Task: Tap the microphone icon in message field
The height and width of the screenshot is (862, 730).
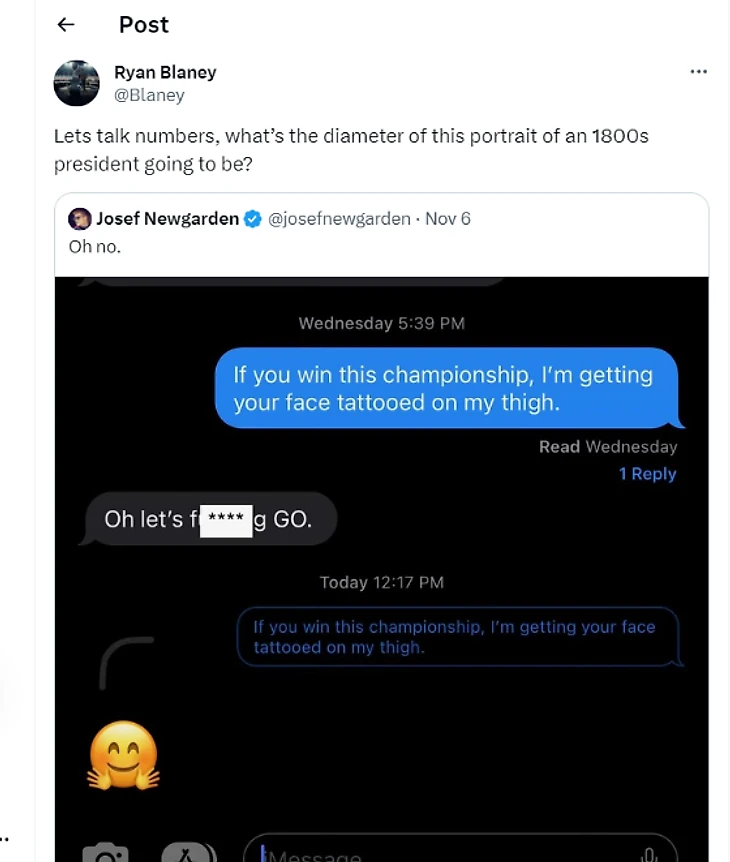Action: click(649, 854)
